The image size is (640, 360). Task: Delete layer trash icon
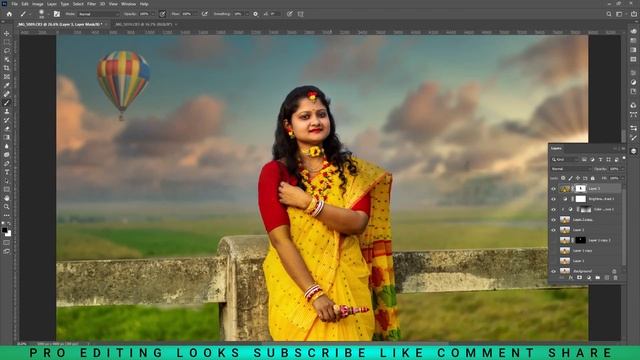point(616,278)
